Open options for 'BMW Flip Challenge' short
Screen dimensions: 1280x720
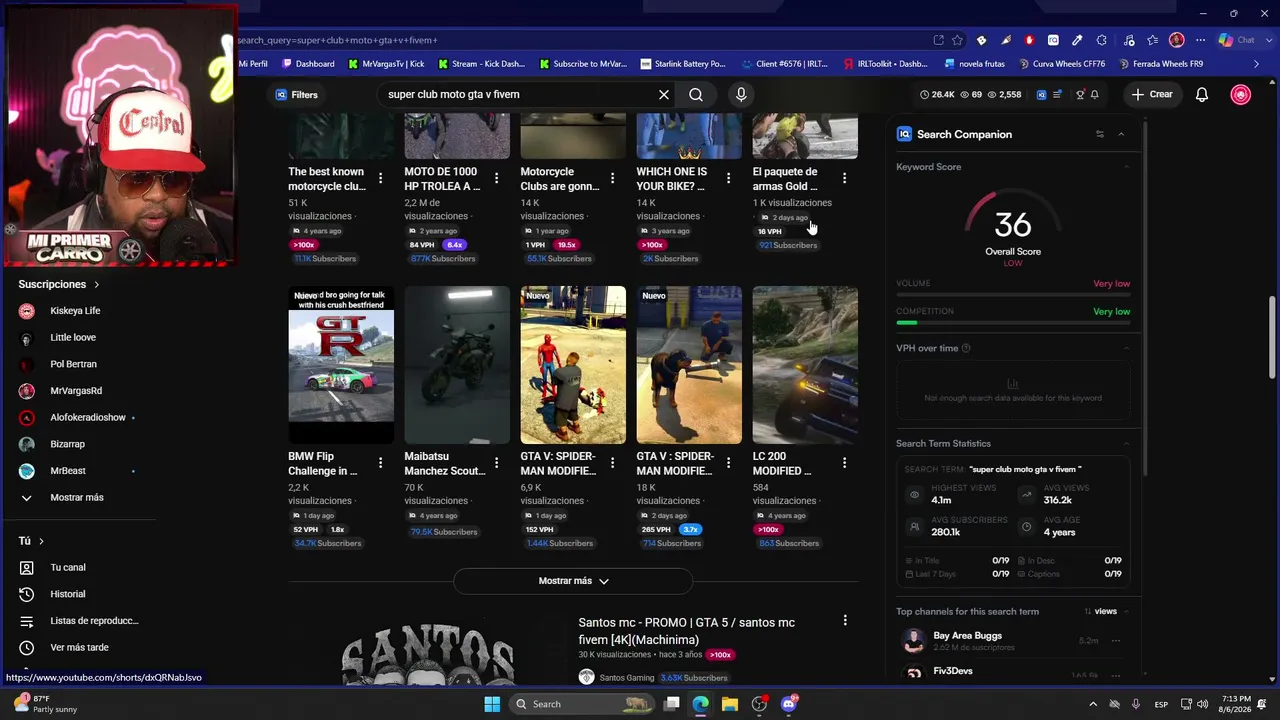coord(380,463)
